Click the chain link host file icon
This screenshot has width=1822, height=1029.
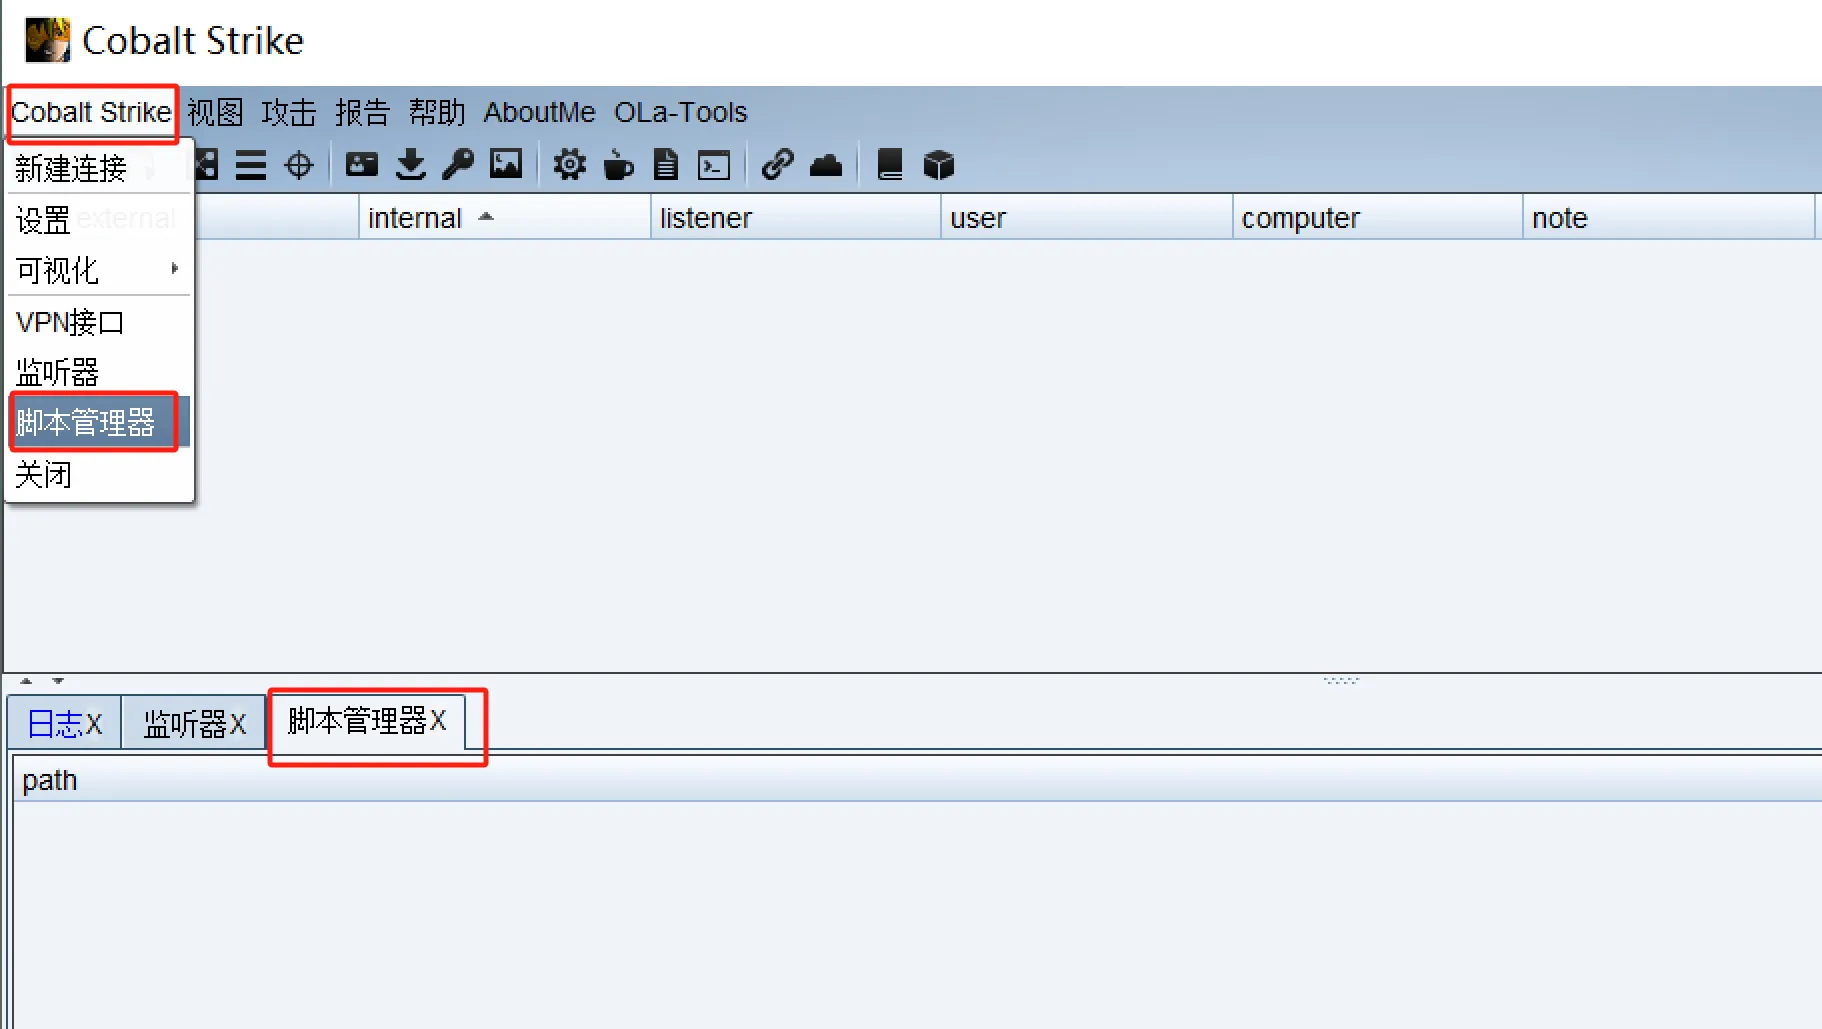tap(778, 164)
